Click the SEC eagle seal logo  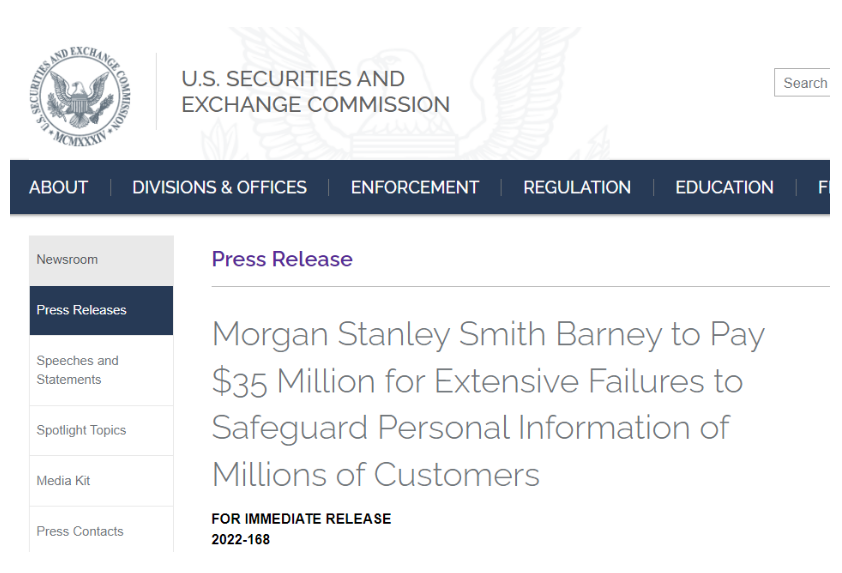click(79, 96)
